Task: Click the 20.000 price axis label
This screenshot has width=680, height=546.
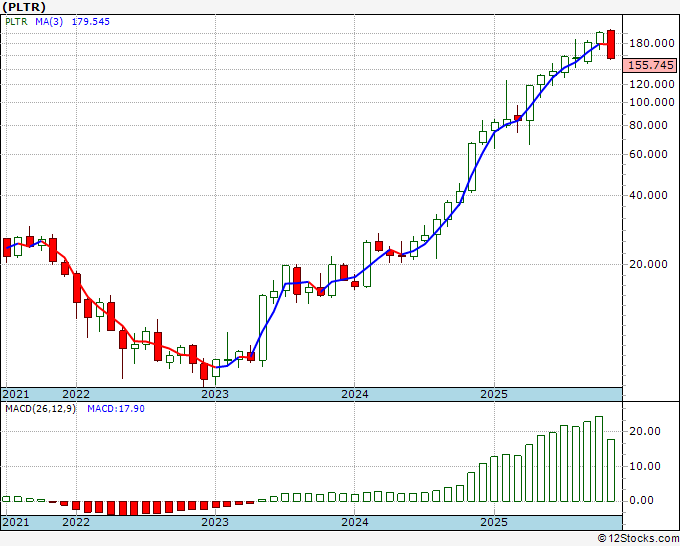Action: coord(648,264)
